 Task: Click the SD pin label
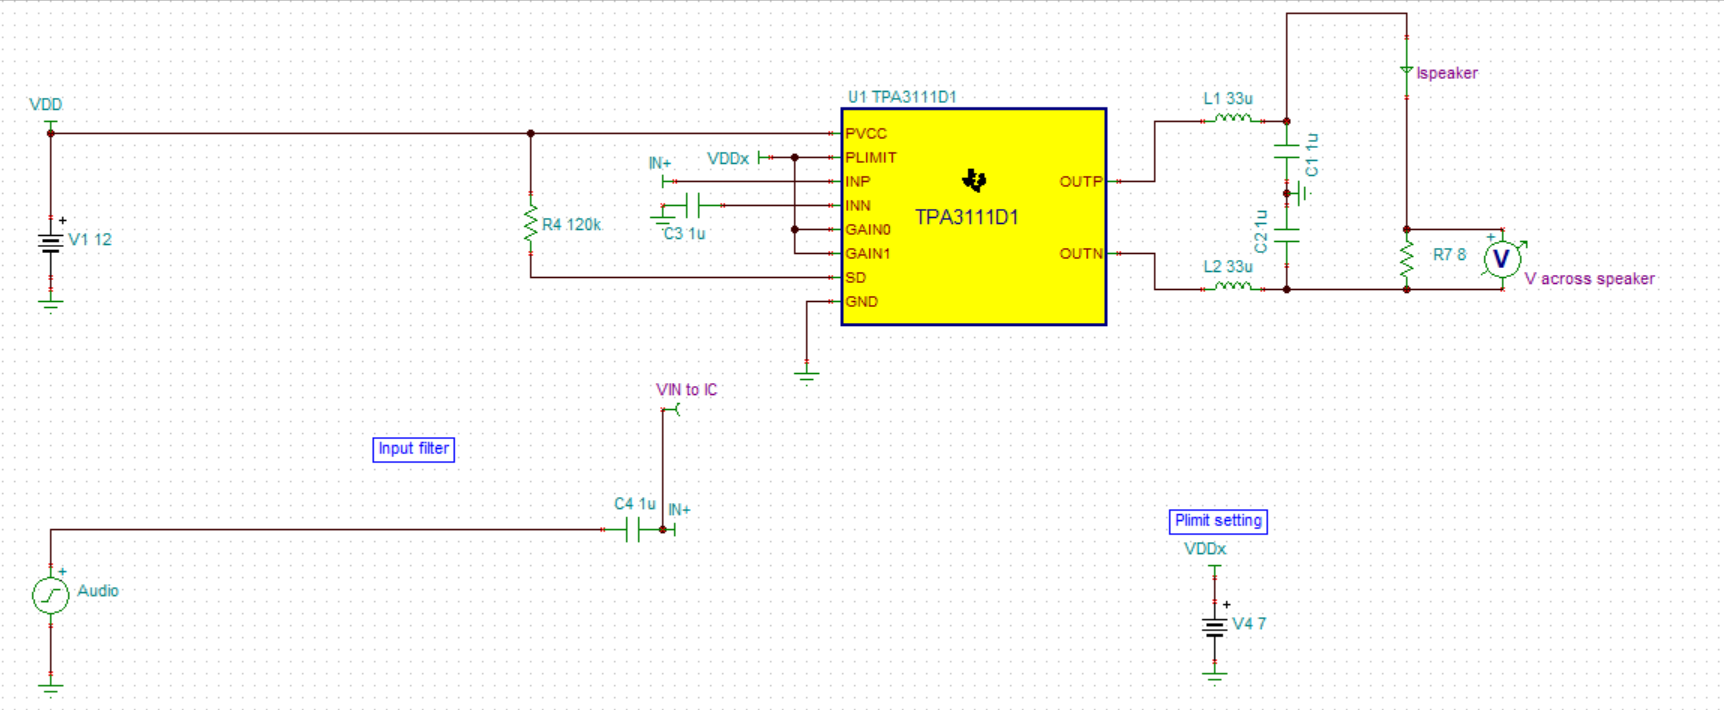pos(855,277)
